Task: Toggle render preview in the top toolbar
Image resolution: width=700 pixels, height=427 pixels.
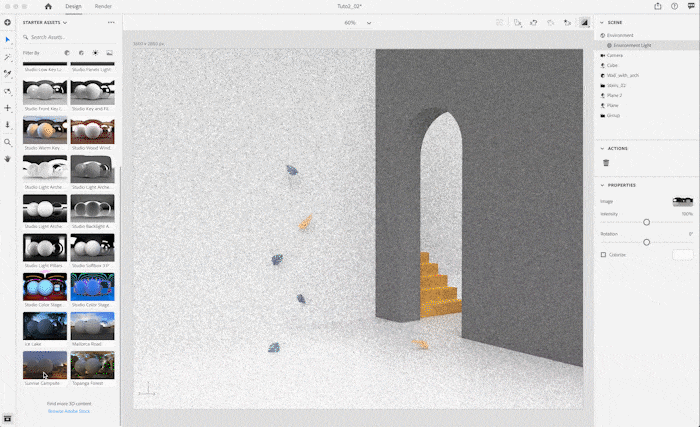Action: [584, 22]
